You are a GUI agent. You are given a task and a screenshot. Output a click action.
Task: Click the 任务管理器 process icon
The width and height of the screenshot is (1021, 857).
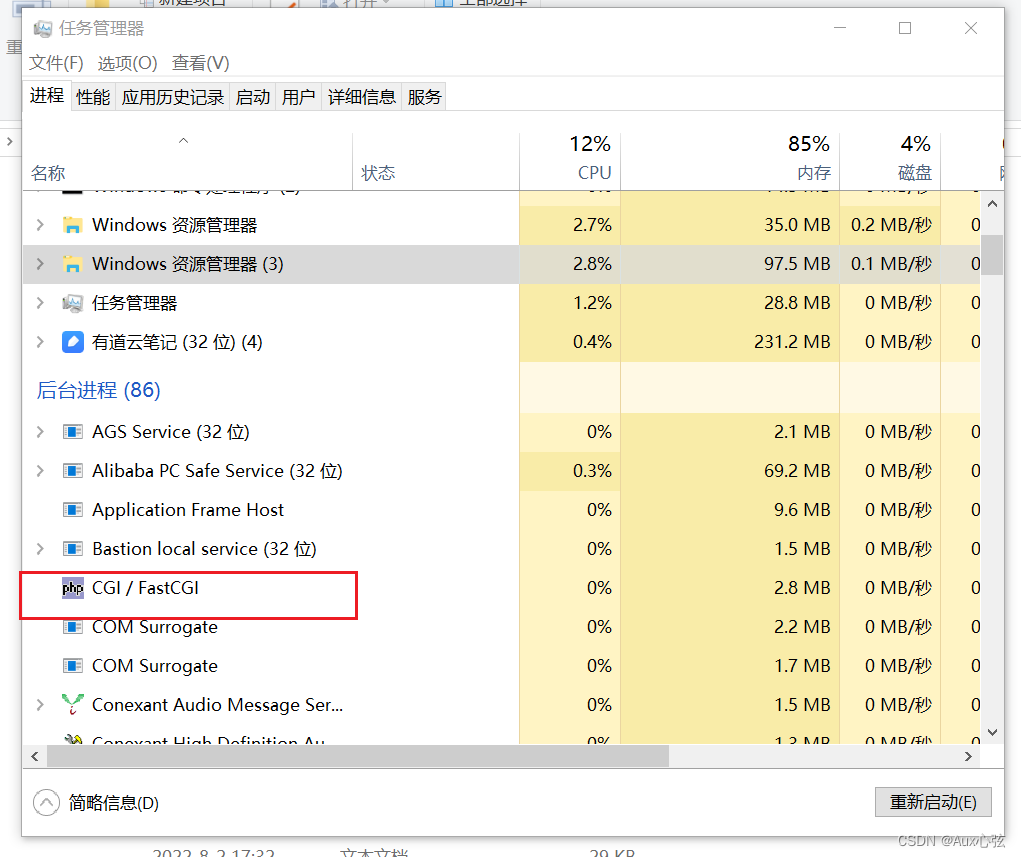(72, 303)
